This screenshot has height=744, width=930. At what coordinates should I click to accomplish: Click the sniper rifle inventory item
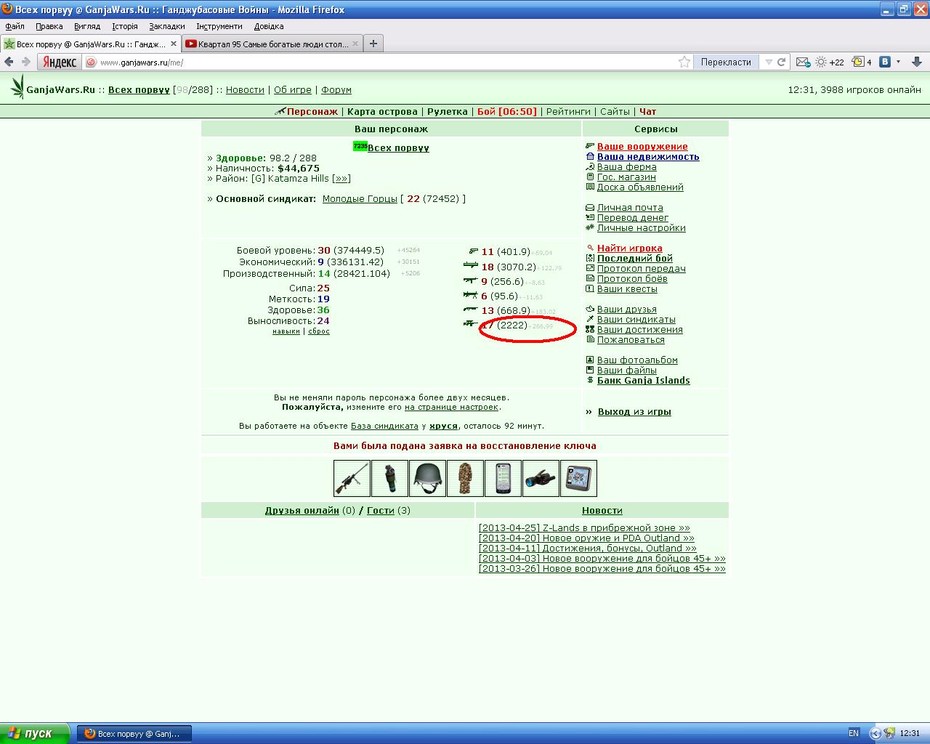coord(352,478)
